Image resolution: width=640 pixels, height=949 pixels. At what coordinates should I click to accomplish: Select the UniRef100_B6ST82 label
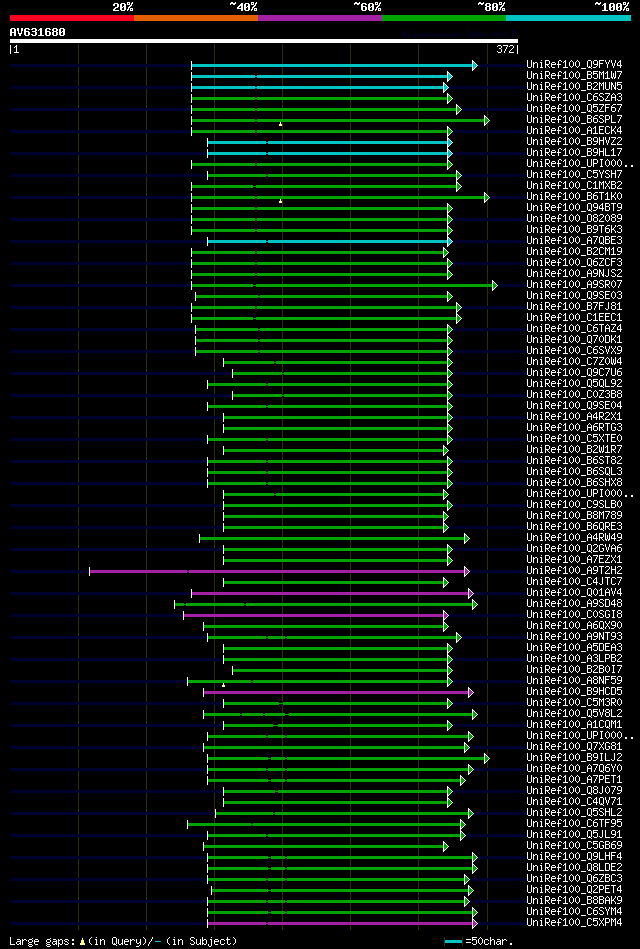tap(574, 461)
